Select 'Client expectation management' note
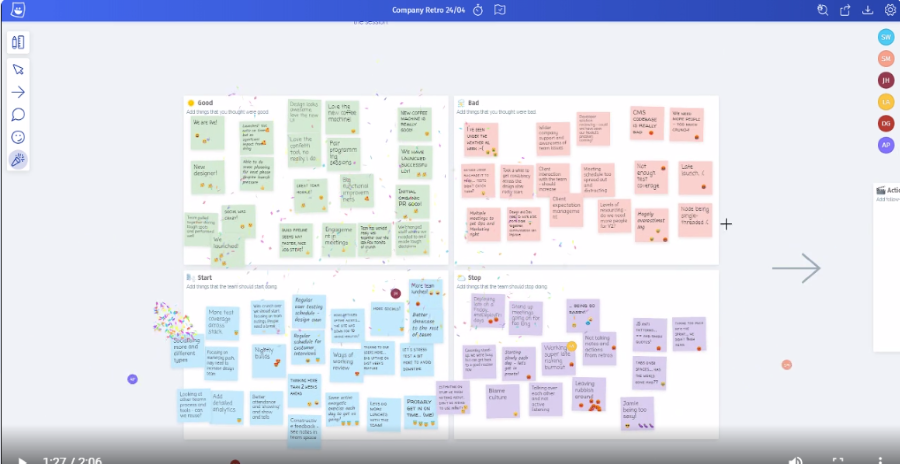 click(566, 210)
